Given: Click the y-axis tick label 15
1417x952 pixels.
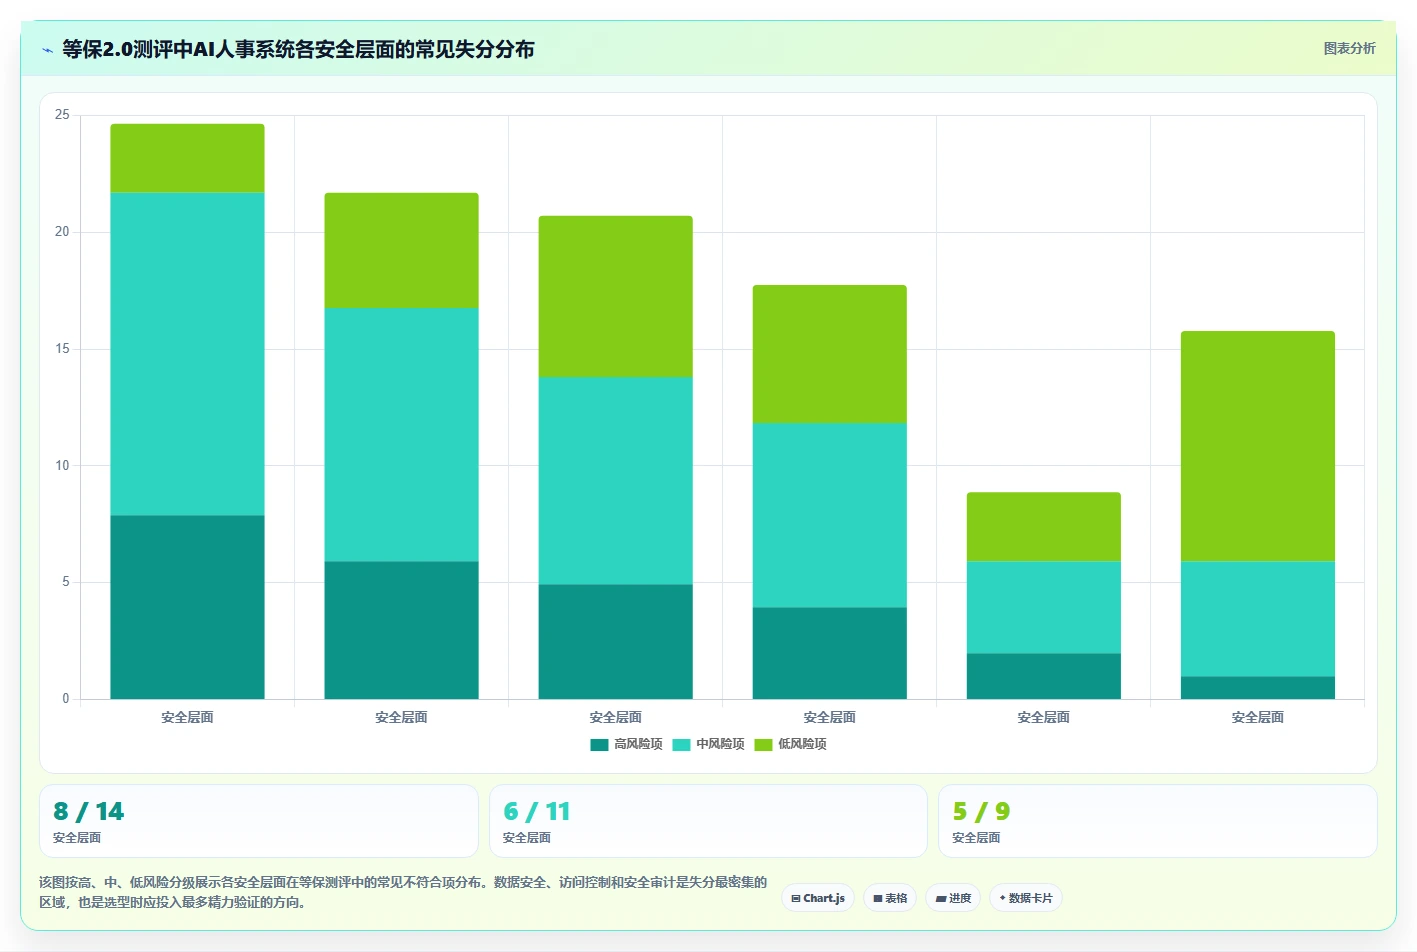Looking at the screenshot, I should tap(62, 349).
